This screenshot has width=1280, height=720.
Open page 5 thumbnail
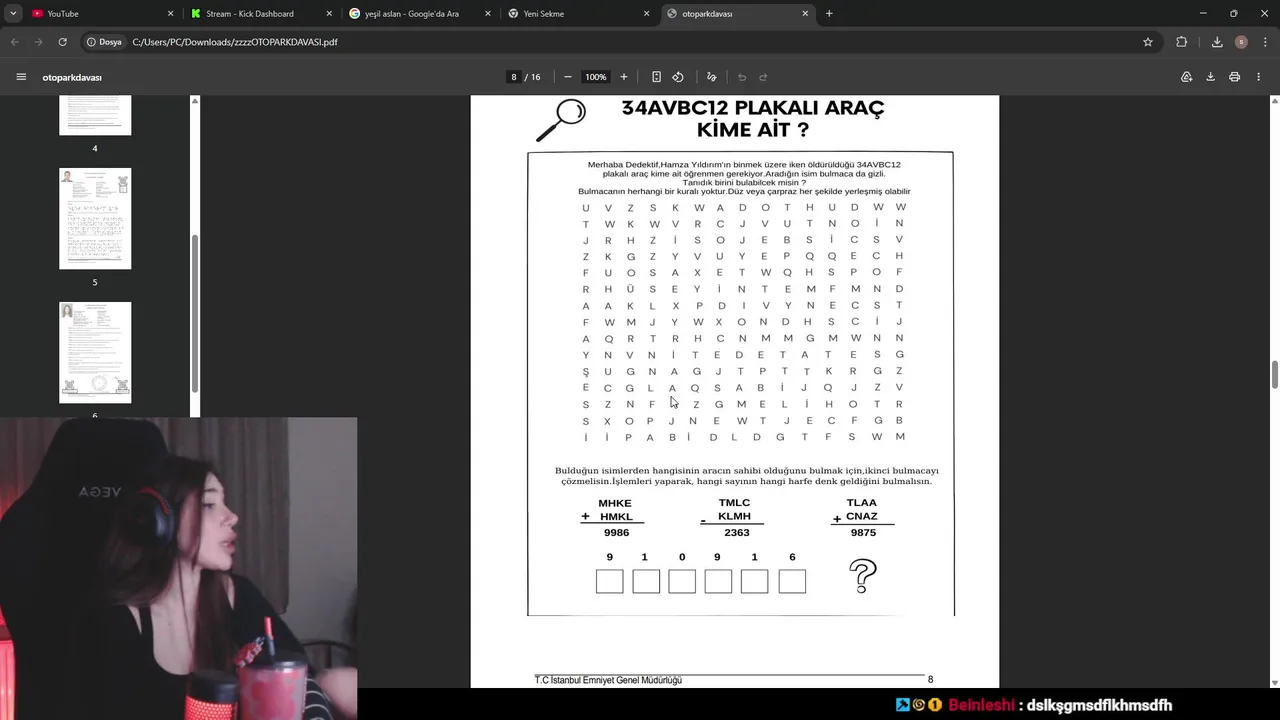coord(95,218)
